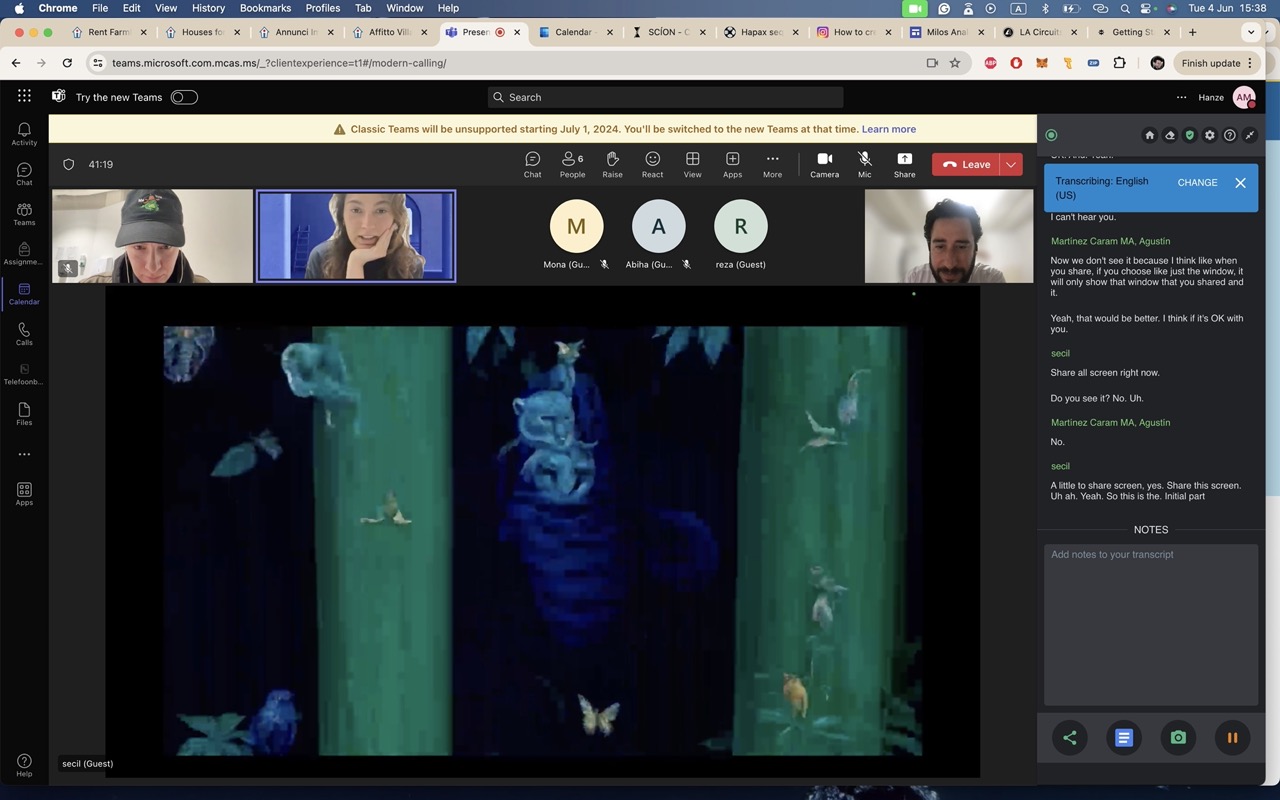
Task: Click the eraser icon in transcript panel
Action: tap(1169, 135)
